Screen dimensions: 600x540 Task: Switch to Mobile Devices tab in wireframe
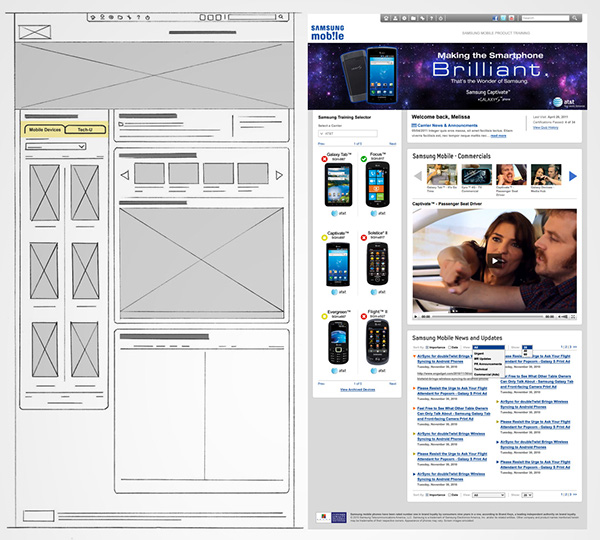[x=45, y=130]
